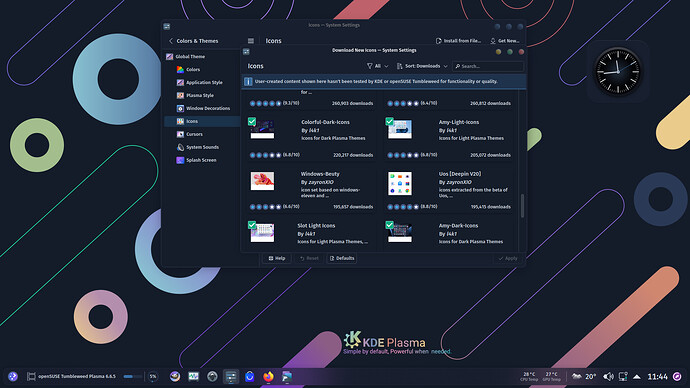Click the Slot Light Icons title
Screen dimensions: 690x388
(316, 226)
